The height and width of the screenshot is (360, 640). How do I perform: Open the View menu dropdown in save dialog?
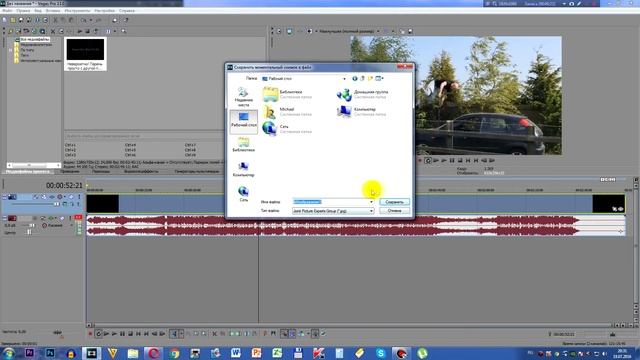[379, 78]
